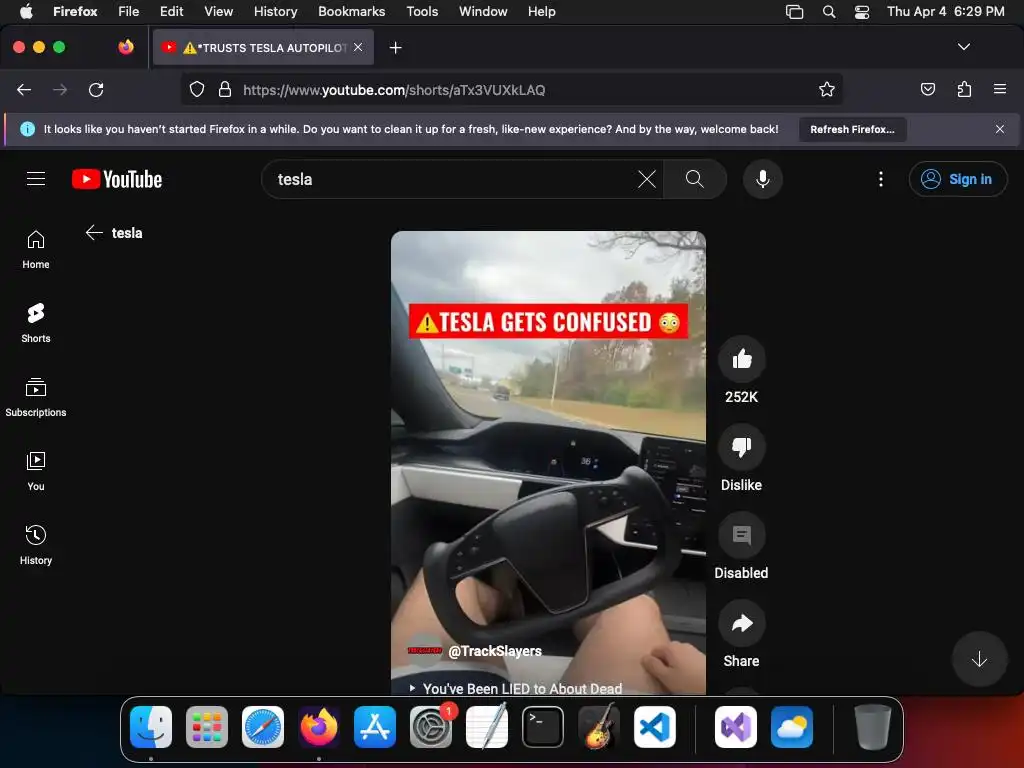Dislike this short

click(741, 447)
